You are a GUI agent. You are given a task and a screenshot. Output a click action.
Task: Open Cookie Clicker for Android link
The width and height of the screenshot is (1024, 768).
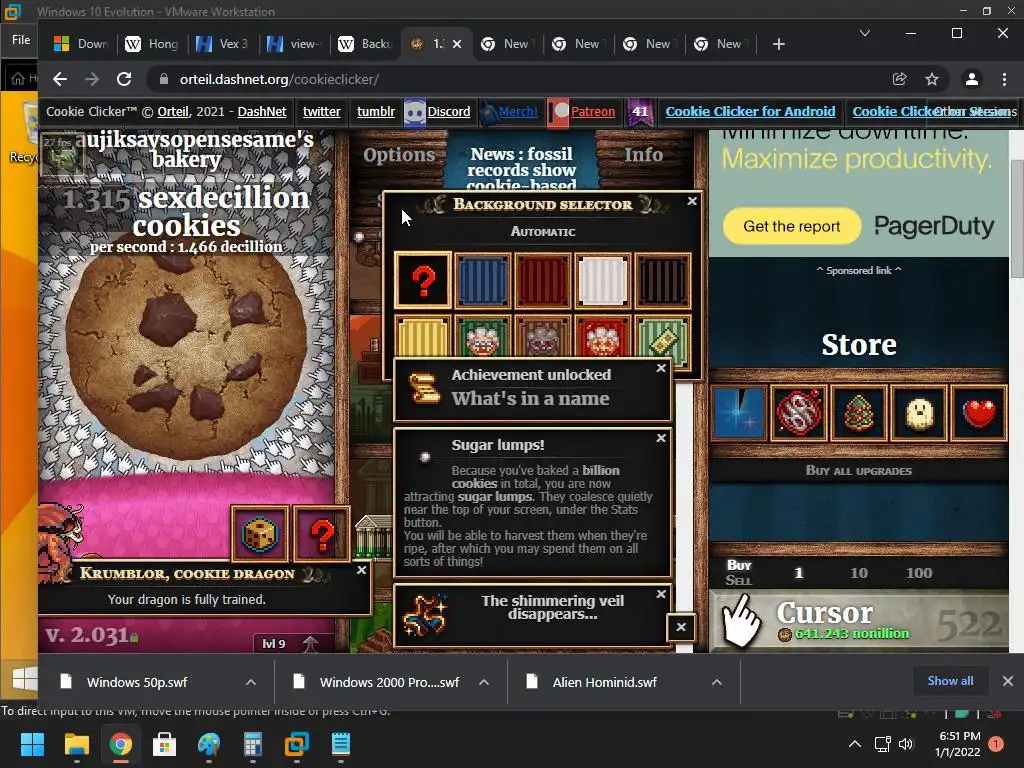[750, 112]
